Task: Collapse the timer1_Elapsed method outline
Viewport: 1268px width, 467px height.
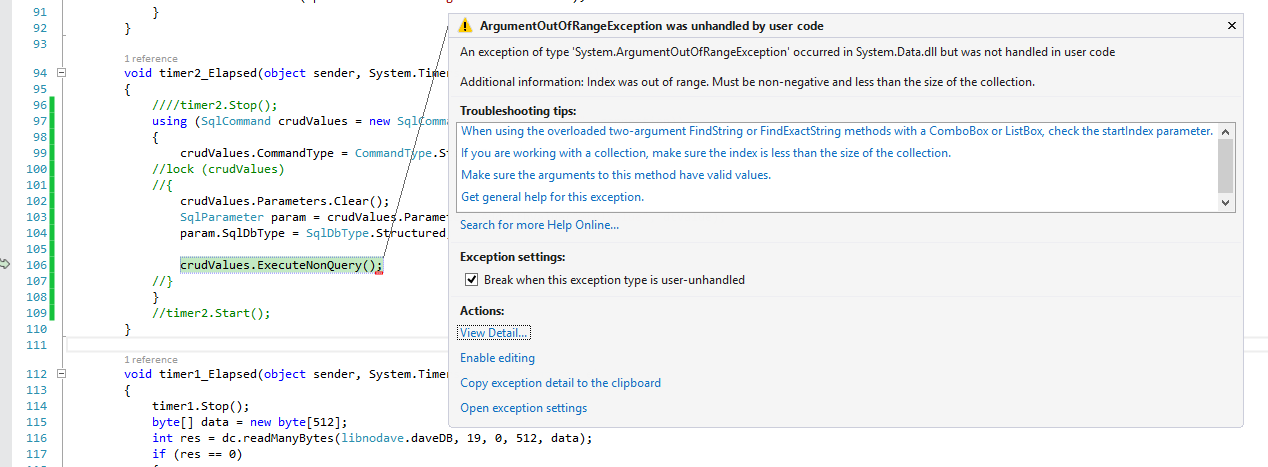Action: click(x=61, y=374)
